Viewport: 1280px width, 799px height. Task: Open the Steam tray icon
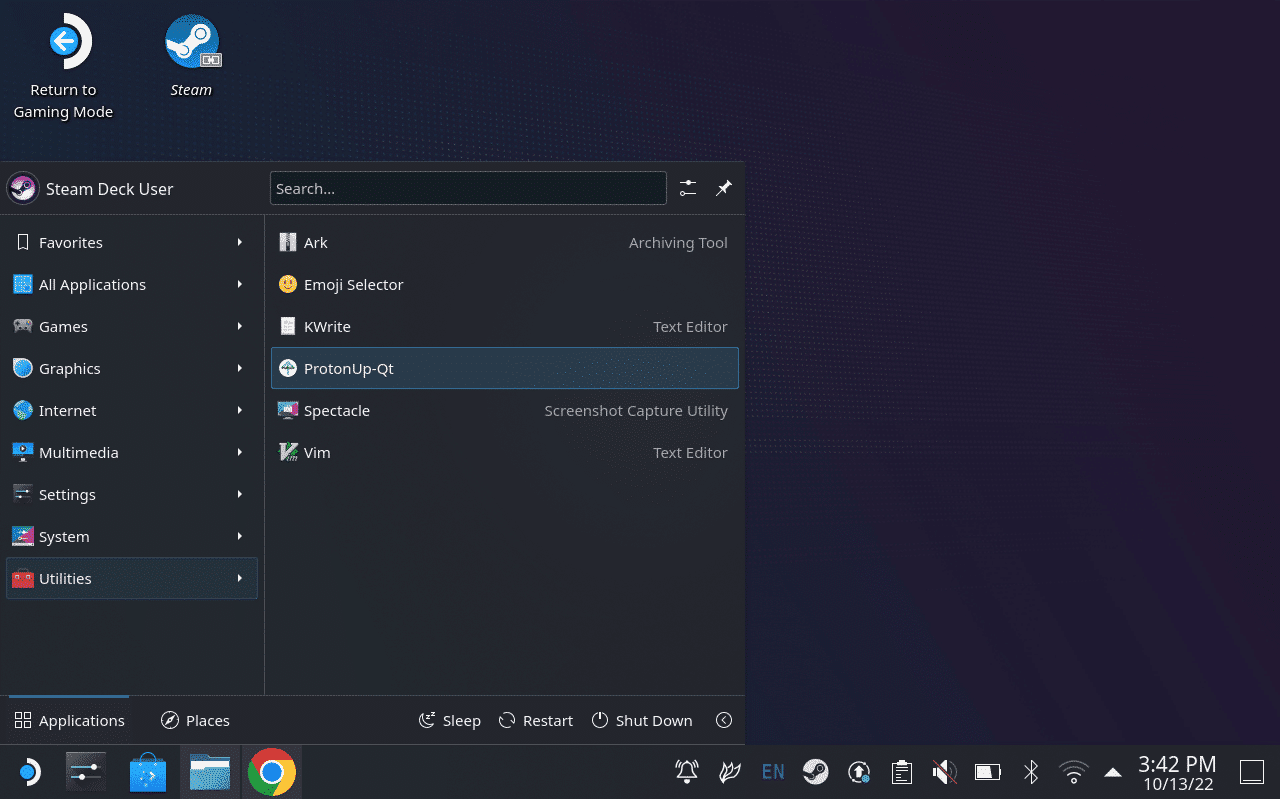(x=816, y=772)
